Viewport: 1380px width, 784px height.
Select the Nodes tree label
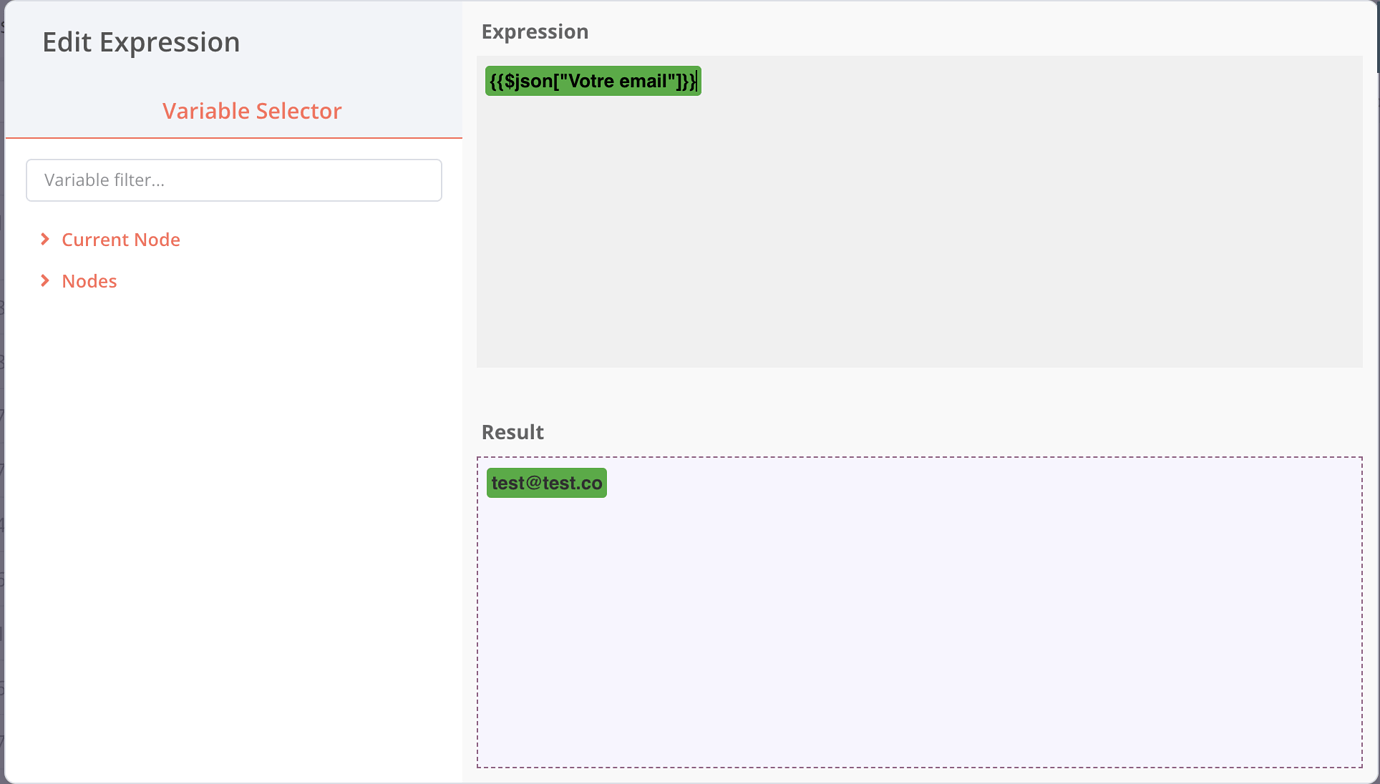pyautogui.click(x=89, y=281)
